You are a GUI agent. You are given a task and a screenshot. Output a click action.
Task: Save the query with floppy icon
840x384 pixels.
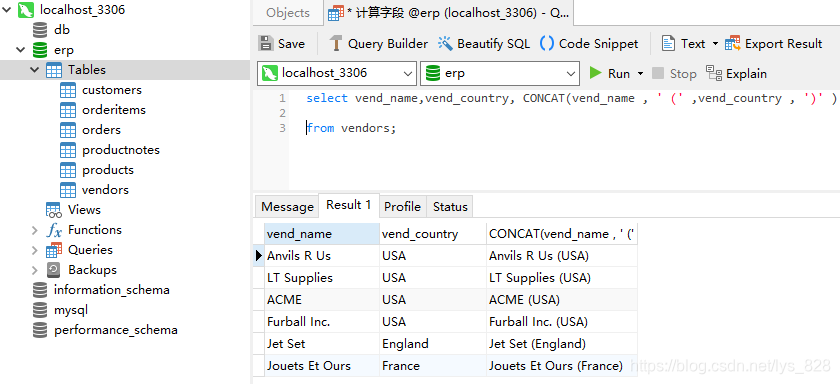point(265,43)
